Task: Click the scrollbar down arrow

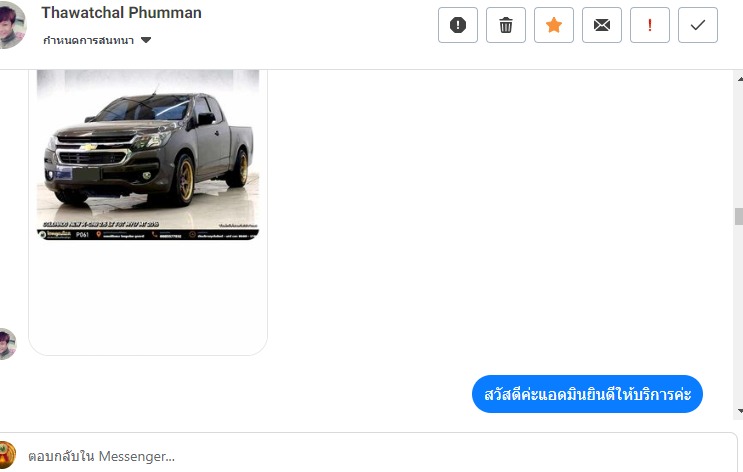Action: (x=739, y=411)
